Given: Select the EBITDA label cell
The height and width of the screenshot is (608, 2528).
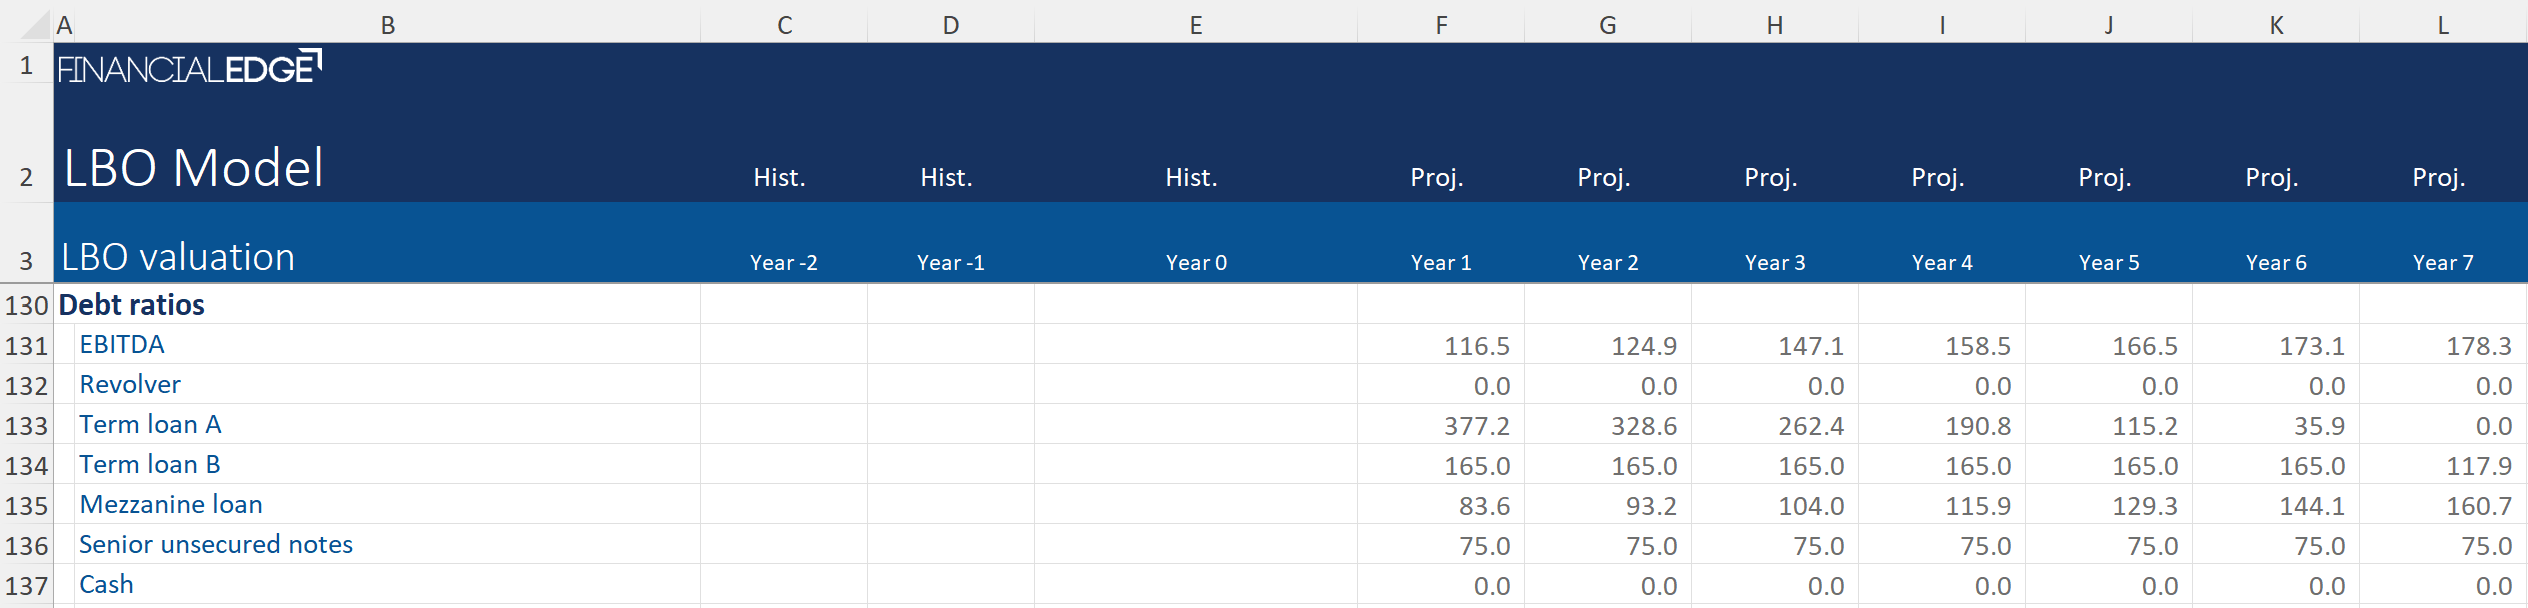Looking at the screenshot, I should click(x=122, y=345).
